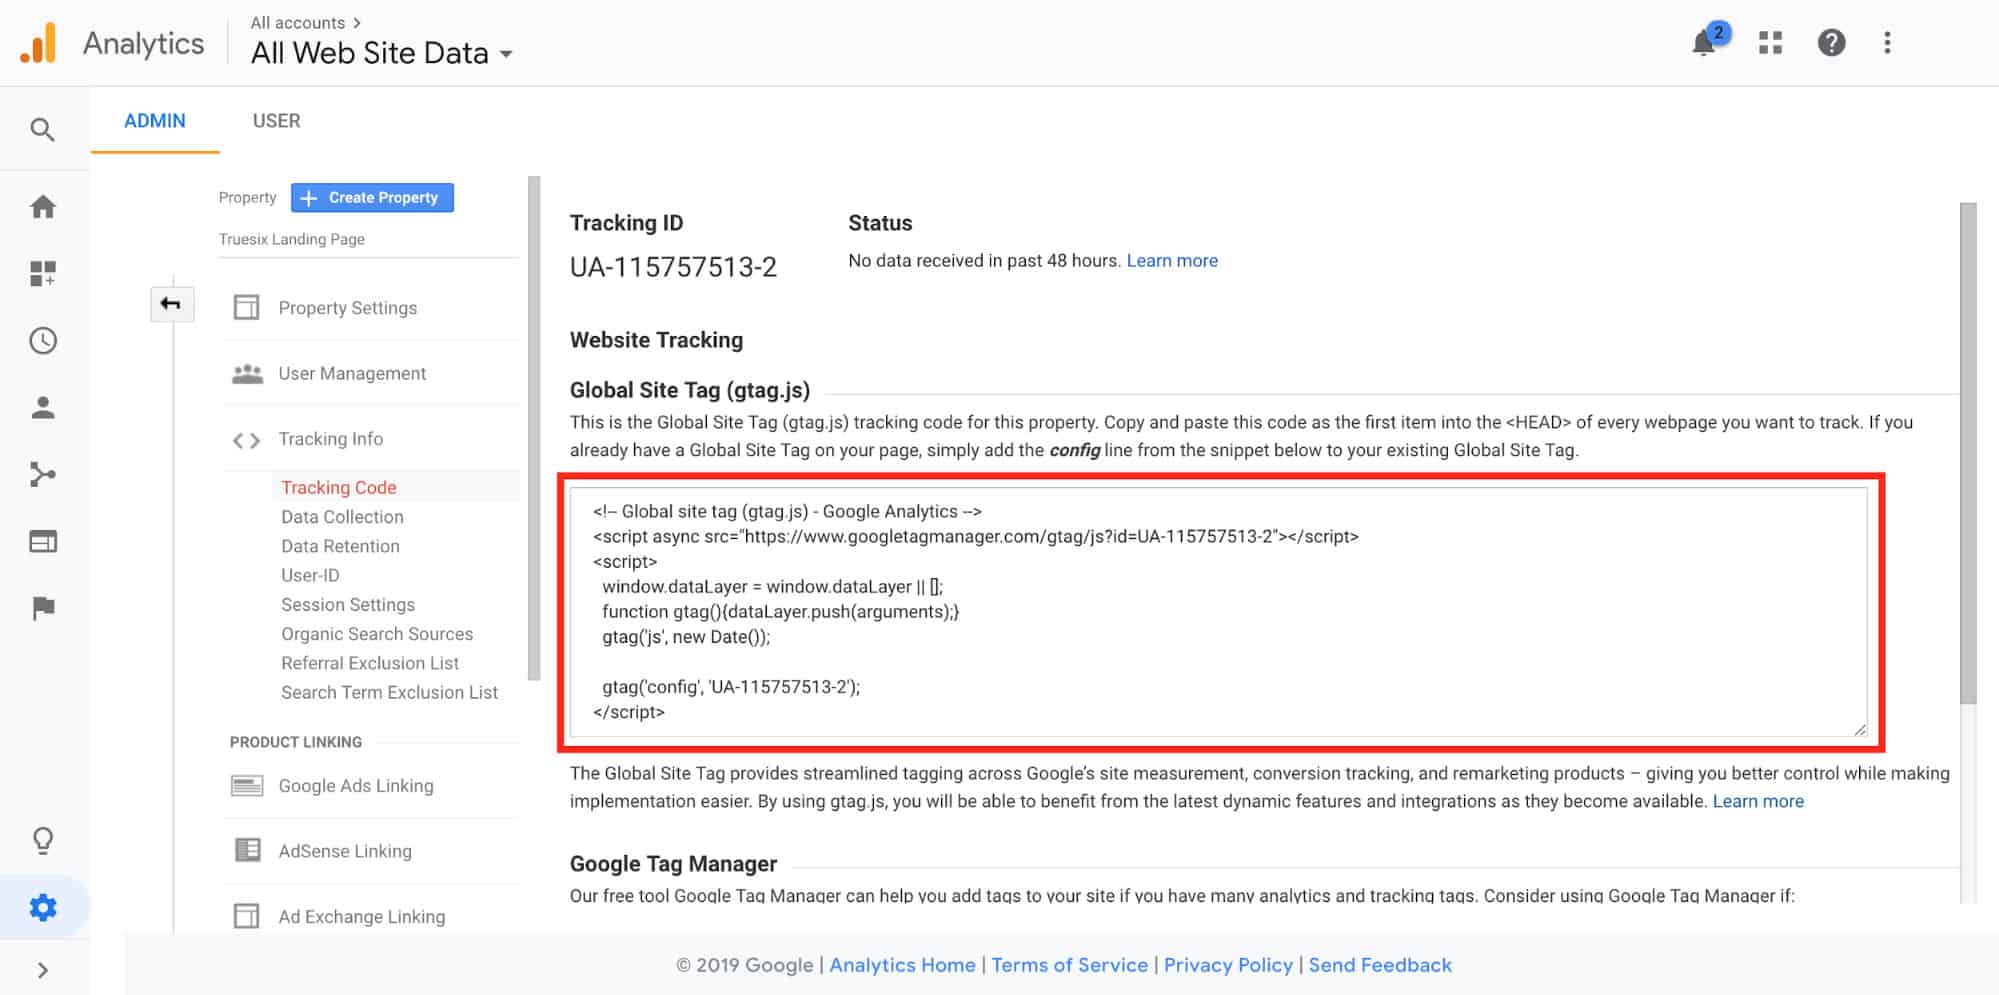The height and width of the screenshot is (995, 1999).
Task: Open the three-dot more menu
Action: [1887, 42]
